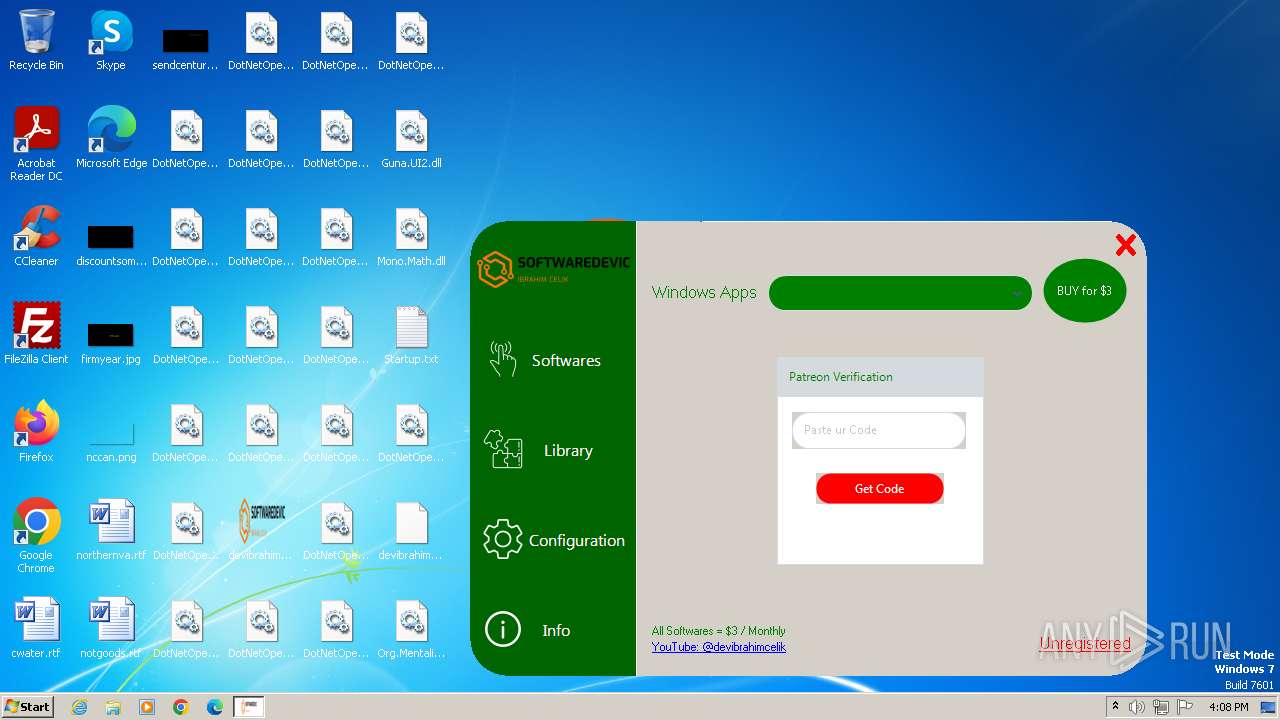Click the red Get Code button
Viewport: 1280px width, 720px height.
point(879,488)
